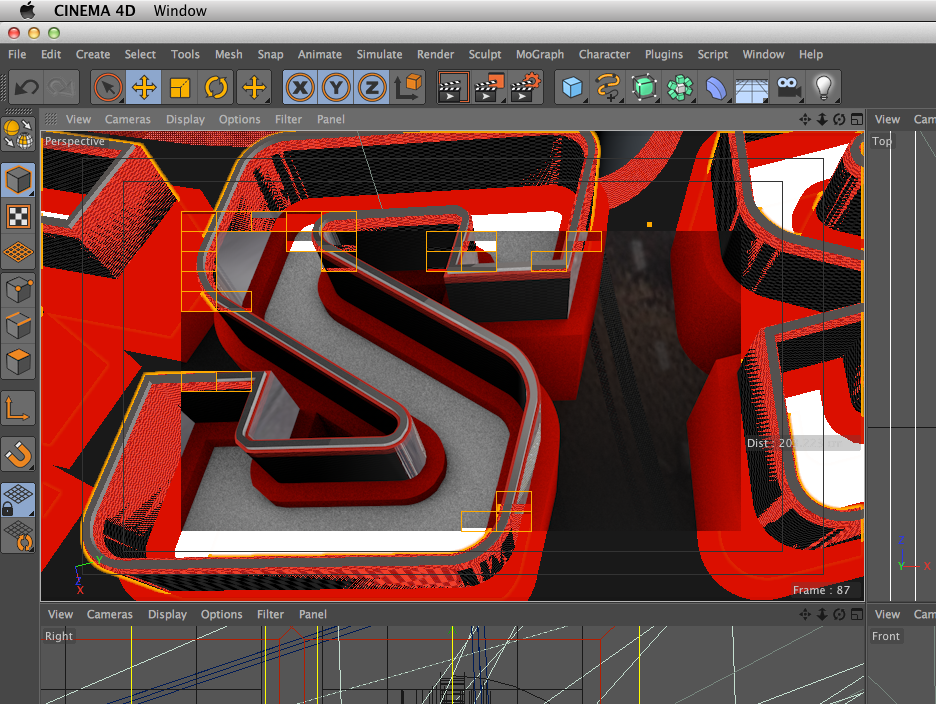Open the Snap menu
This screenshot has width=936, height=704.
click(270, 54)
